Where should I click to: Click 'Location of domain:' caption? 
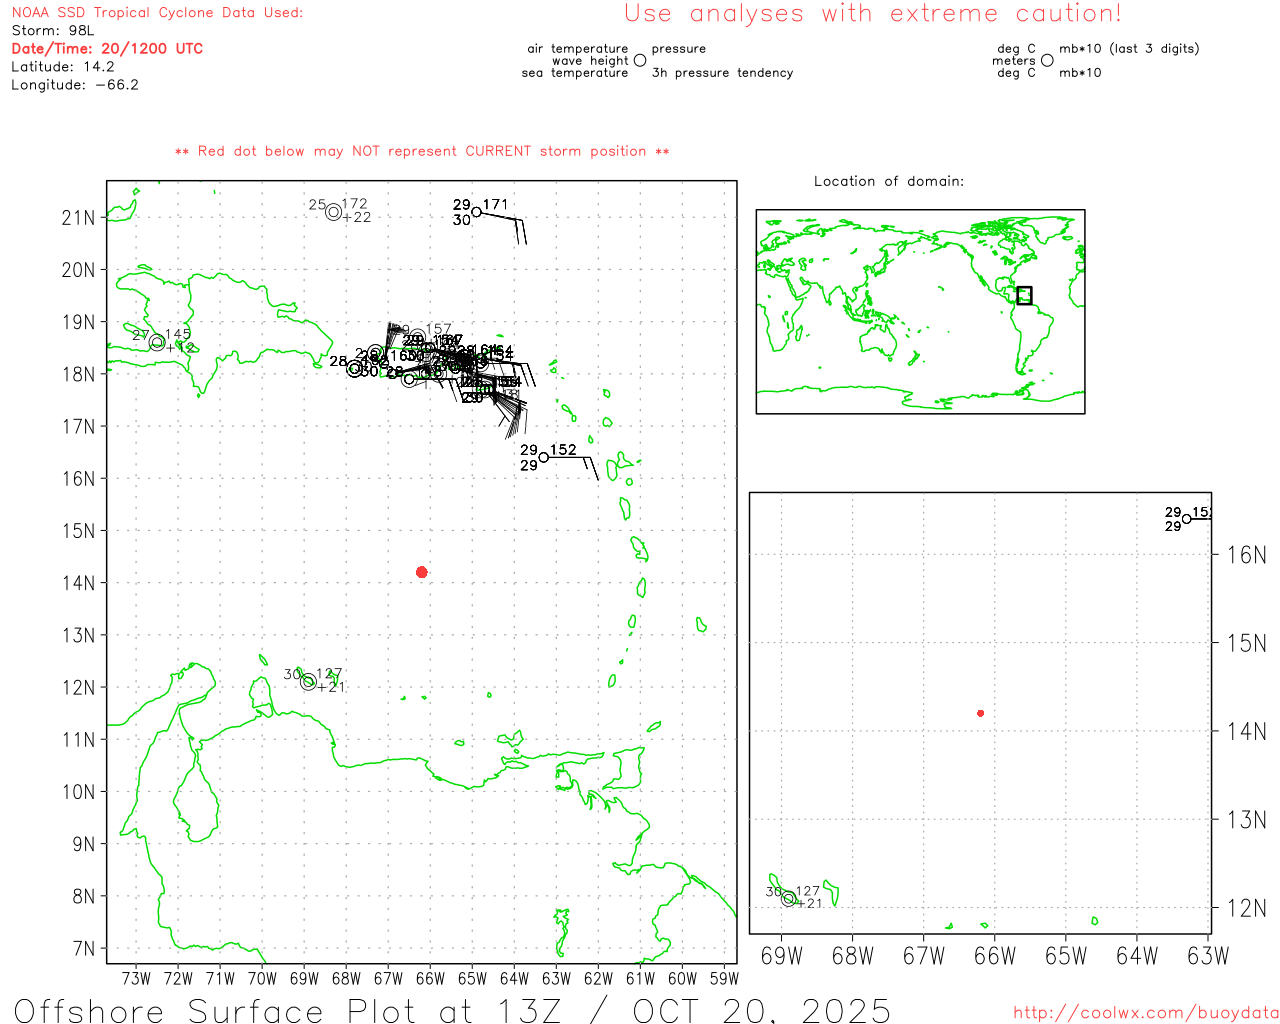click(x=889, y=181)
